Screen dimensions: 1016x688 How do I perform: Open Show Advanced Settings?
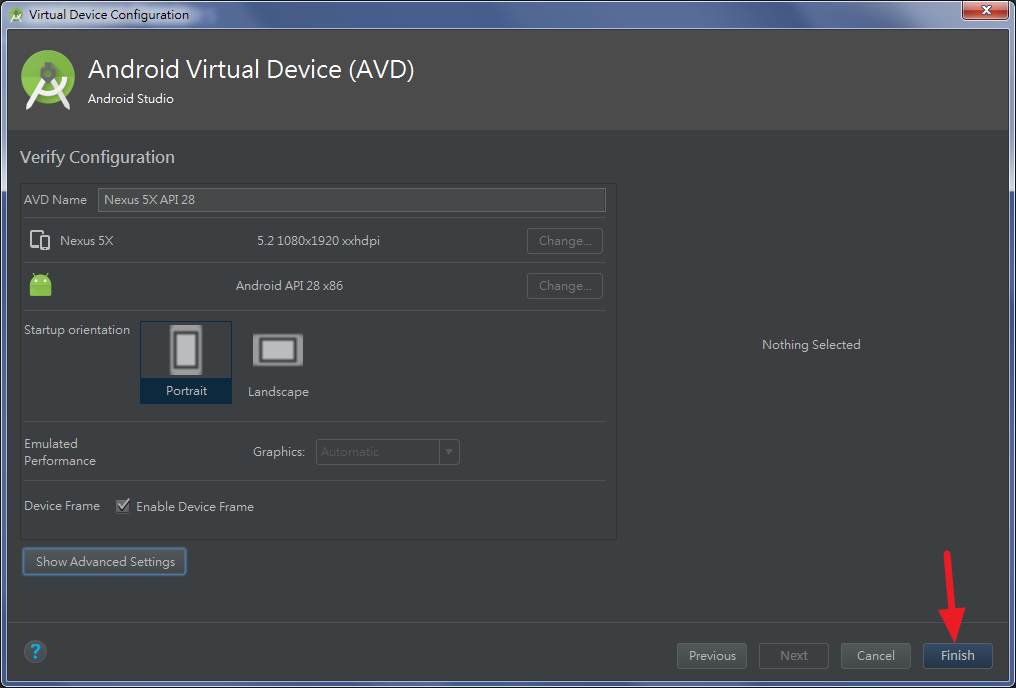point(104,562)
